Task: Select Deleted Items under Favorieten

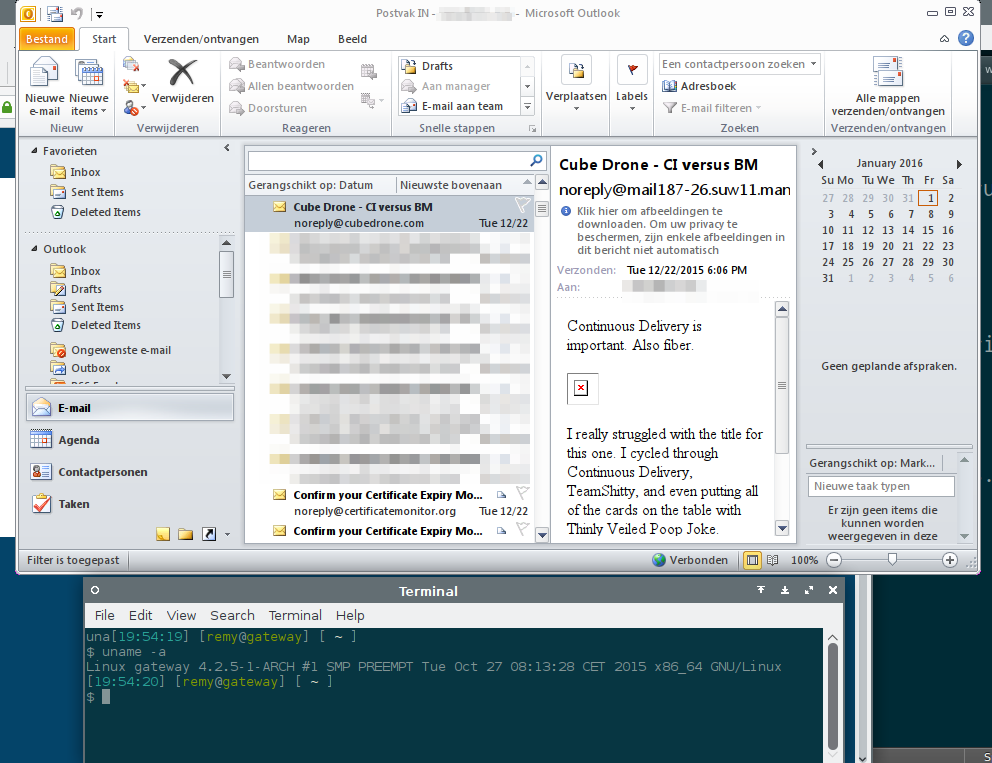Action: point(96,212)
